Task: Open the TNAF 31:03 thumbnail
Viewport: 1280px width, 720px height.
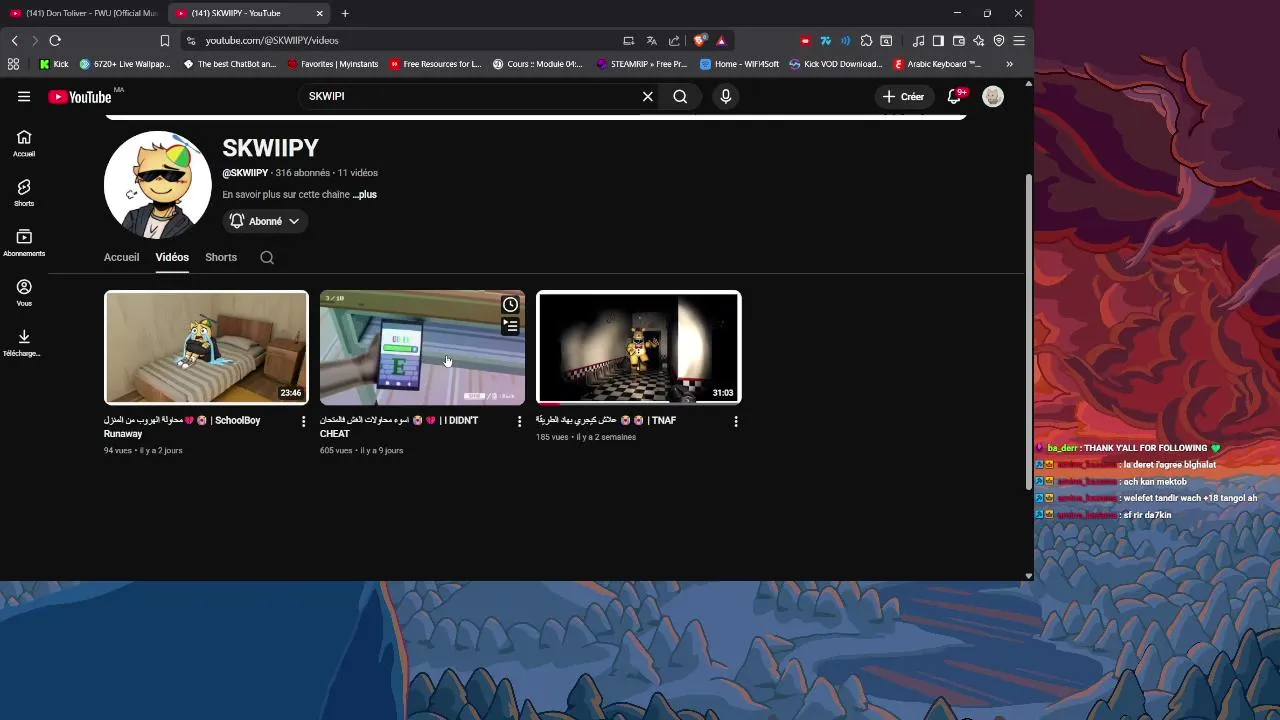Action: [639, 348]
